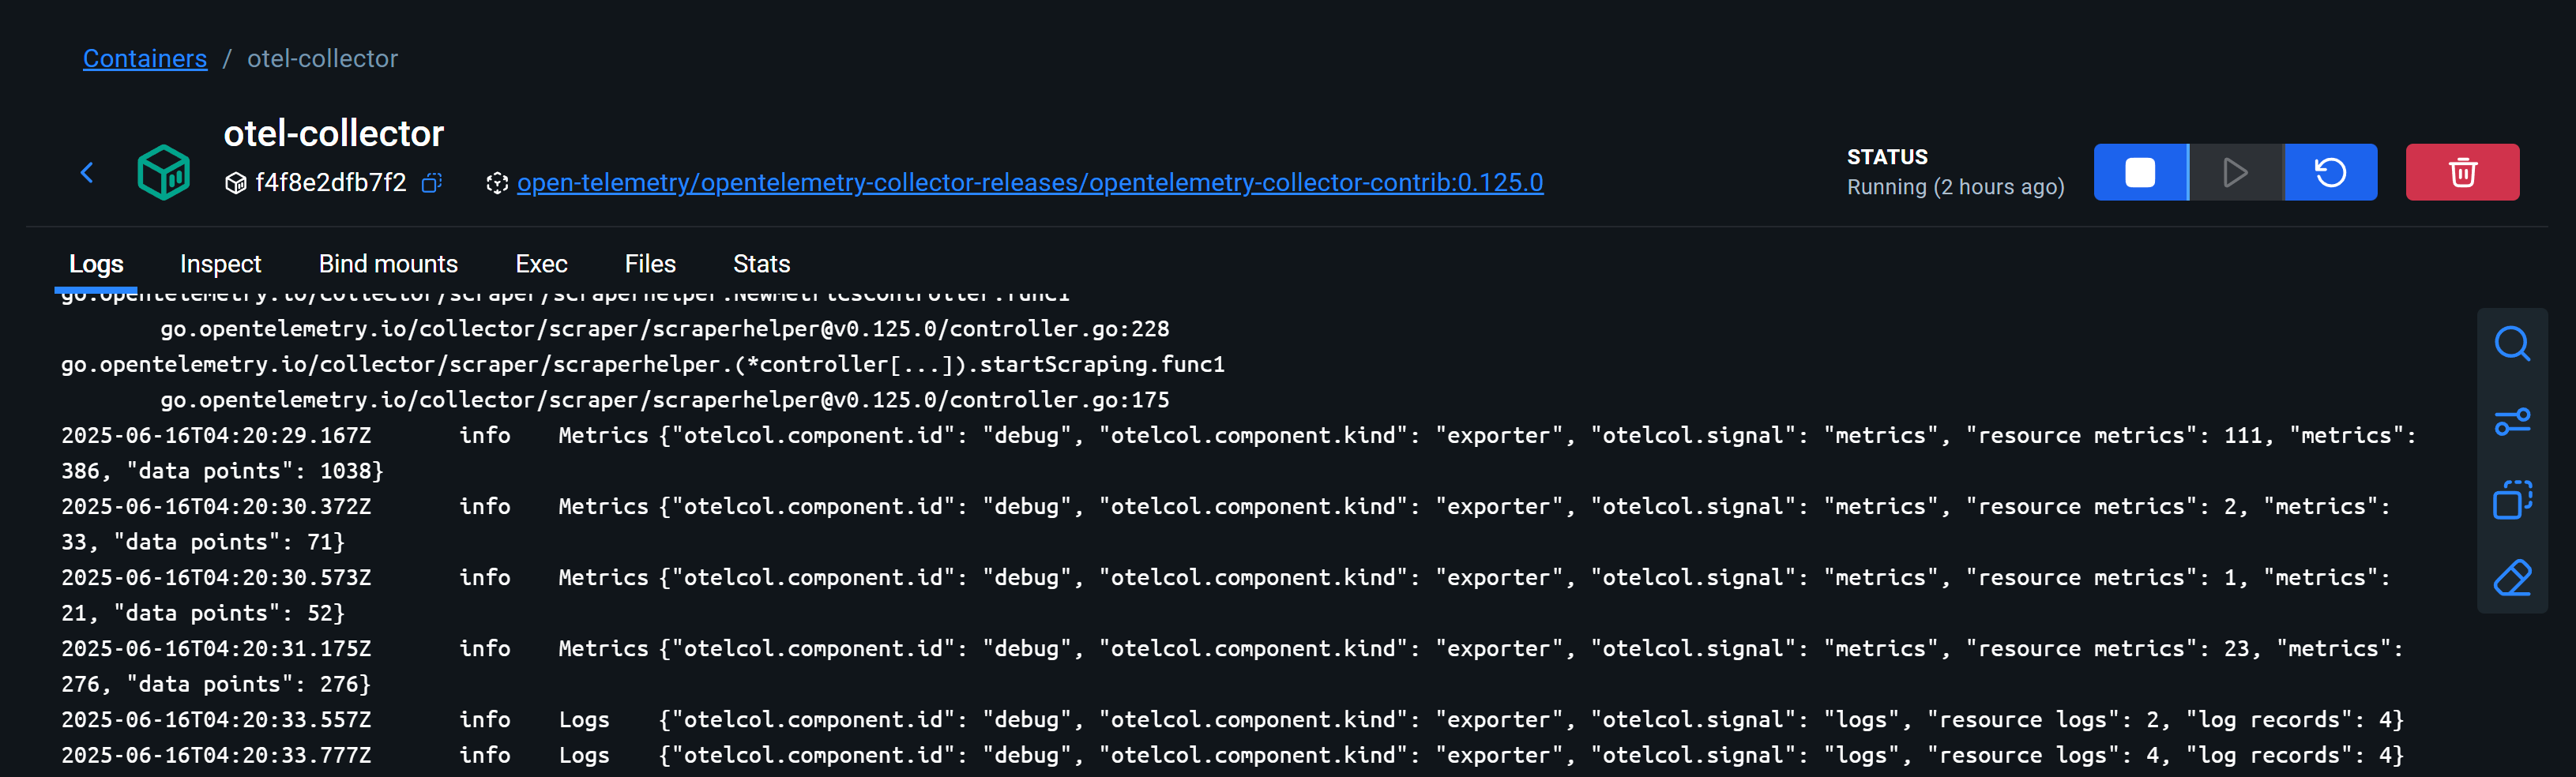Go back using the left chevron
The image size is (2576, 777).
click(x=87, y=173)
